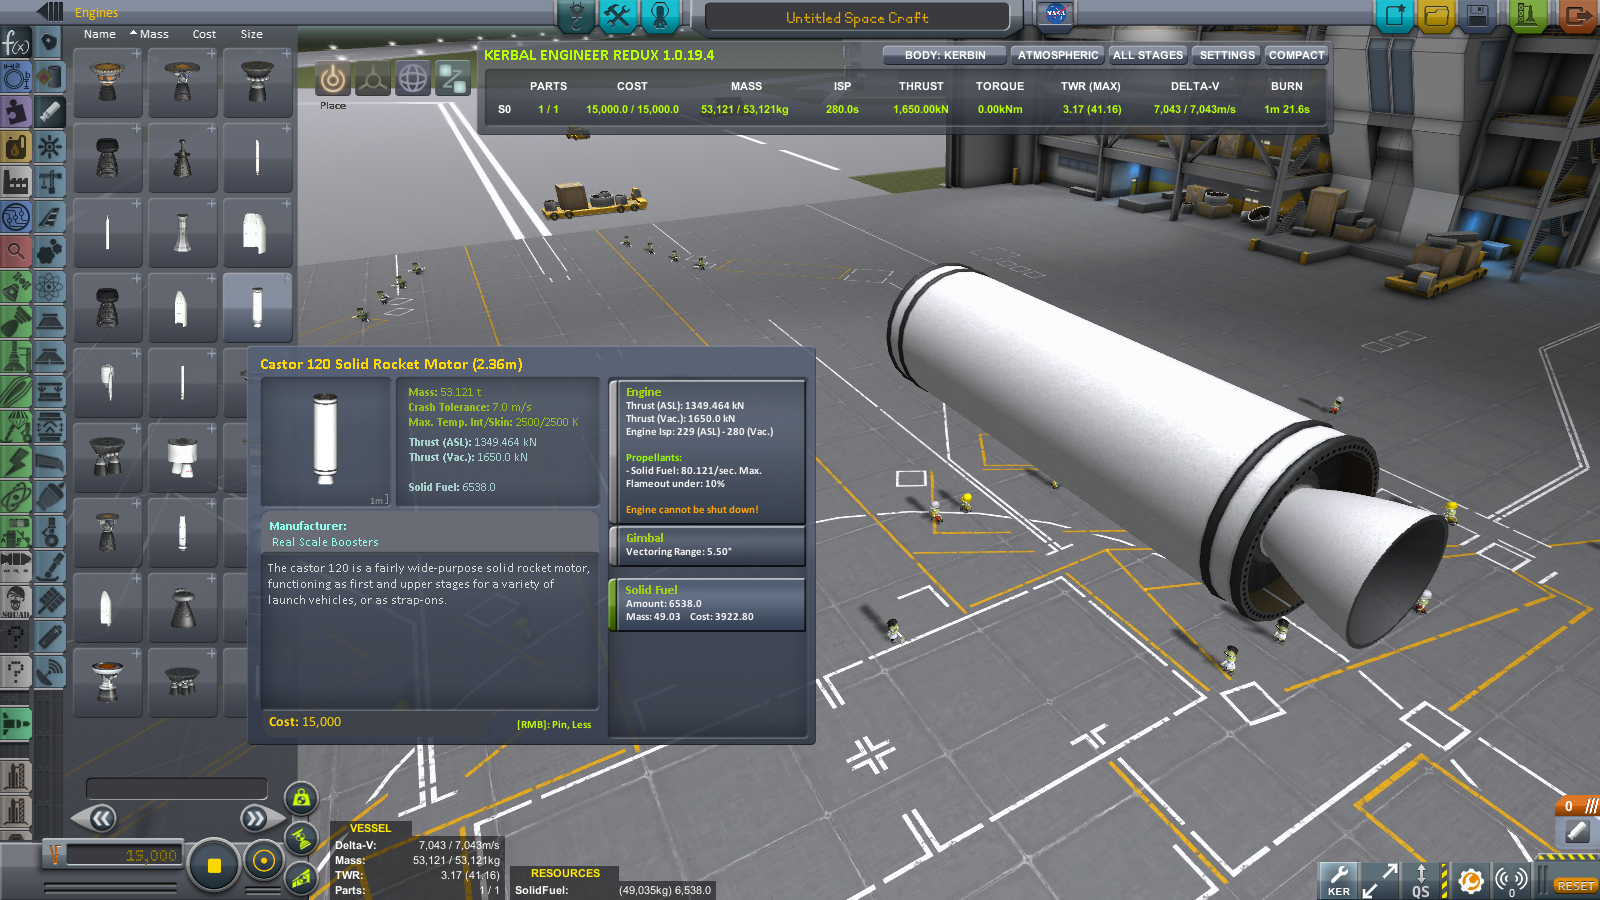
Task: Click the RESET button
Action: 1575,886
